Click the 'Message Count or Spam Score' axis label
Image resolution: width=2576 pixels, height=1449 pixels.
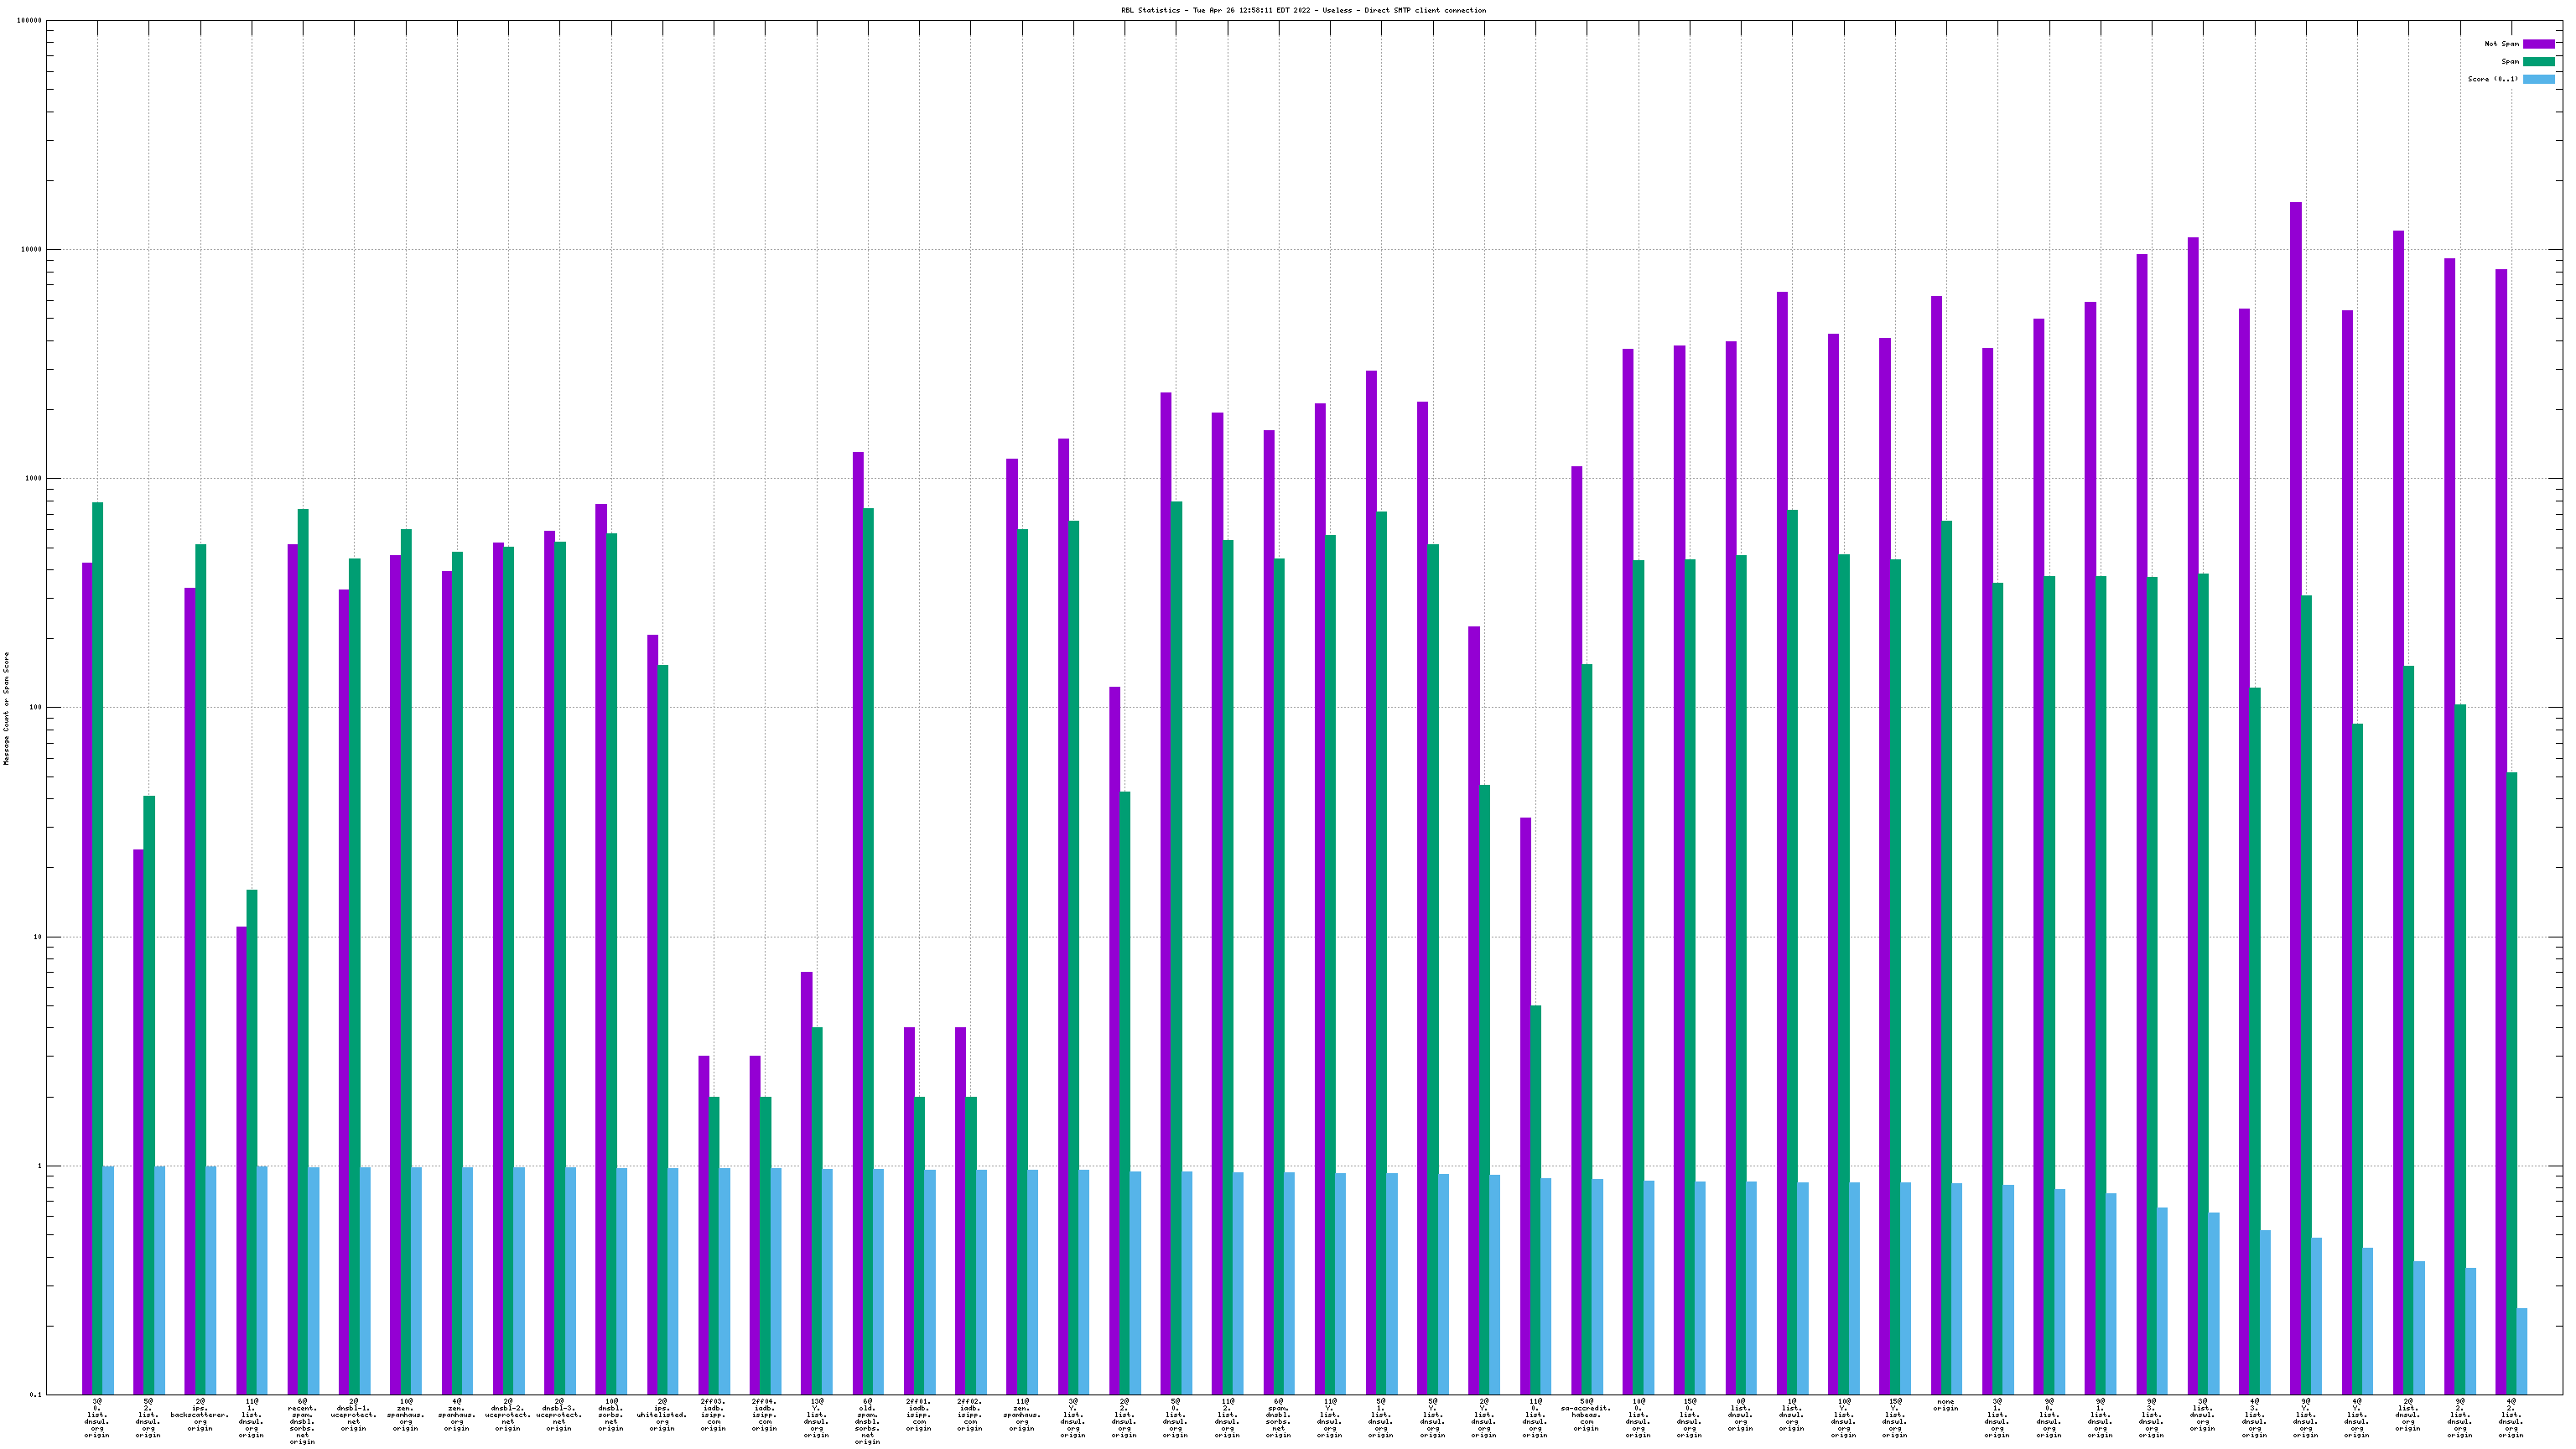coord(6,708)
